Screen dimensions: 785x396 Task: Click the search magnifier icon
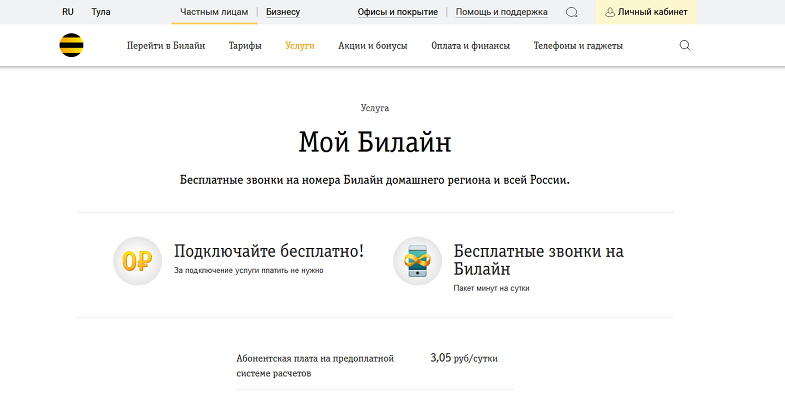click(x=685, y=46)
